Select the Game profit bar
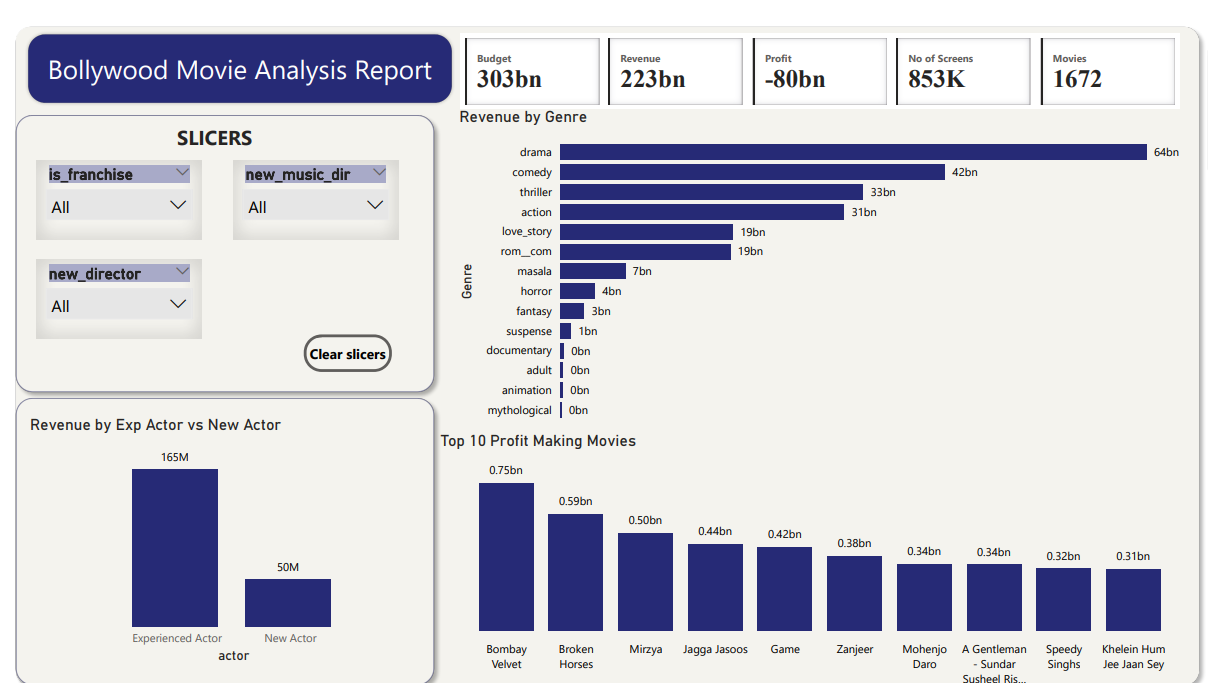The image size is (1218, 683). [x=784, y=589]
